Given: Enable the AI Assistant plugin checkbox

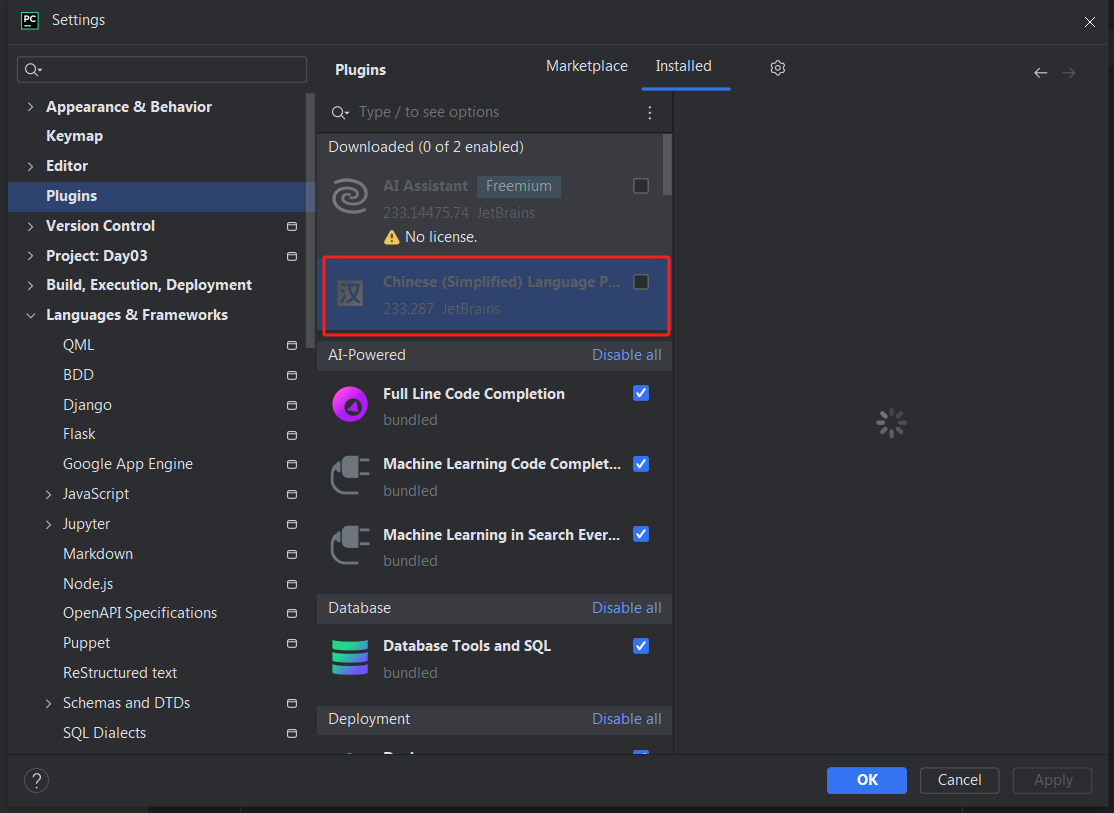Looking at the screenshot, I should pos(641,185).
